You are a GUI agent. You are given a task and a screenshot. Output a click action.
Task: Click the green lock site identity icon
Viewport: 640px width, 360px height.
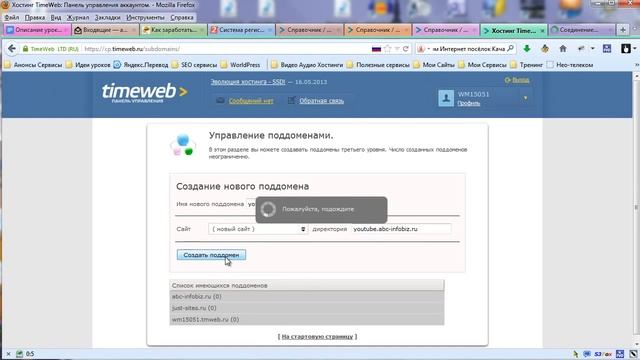coord(25,49)
